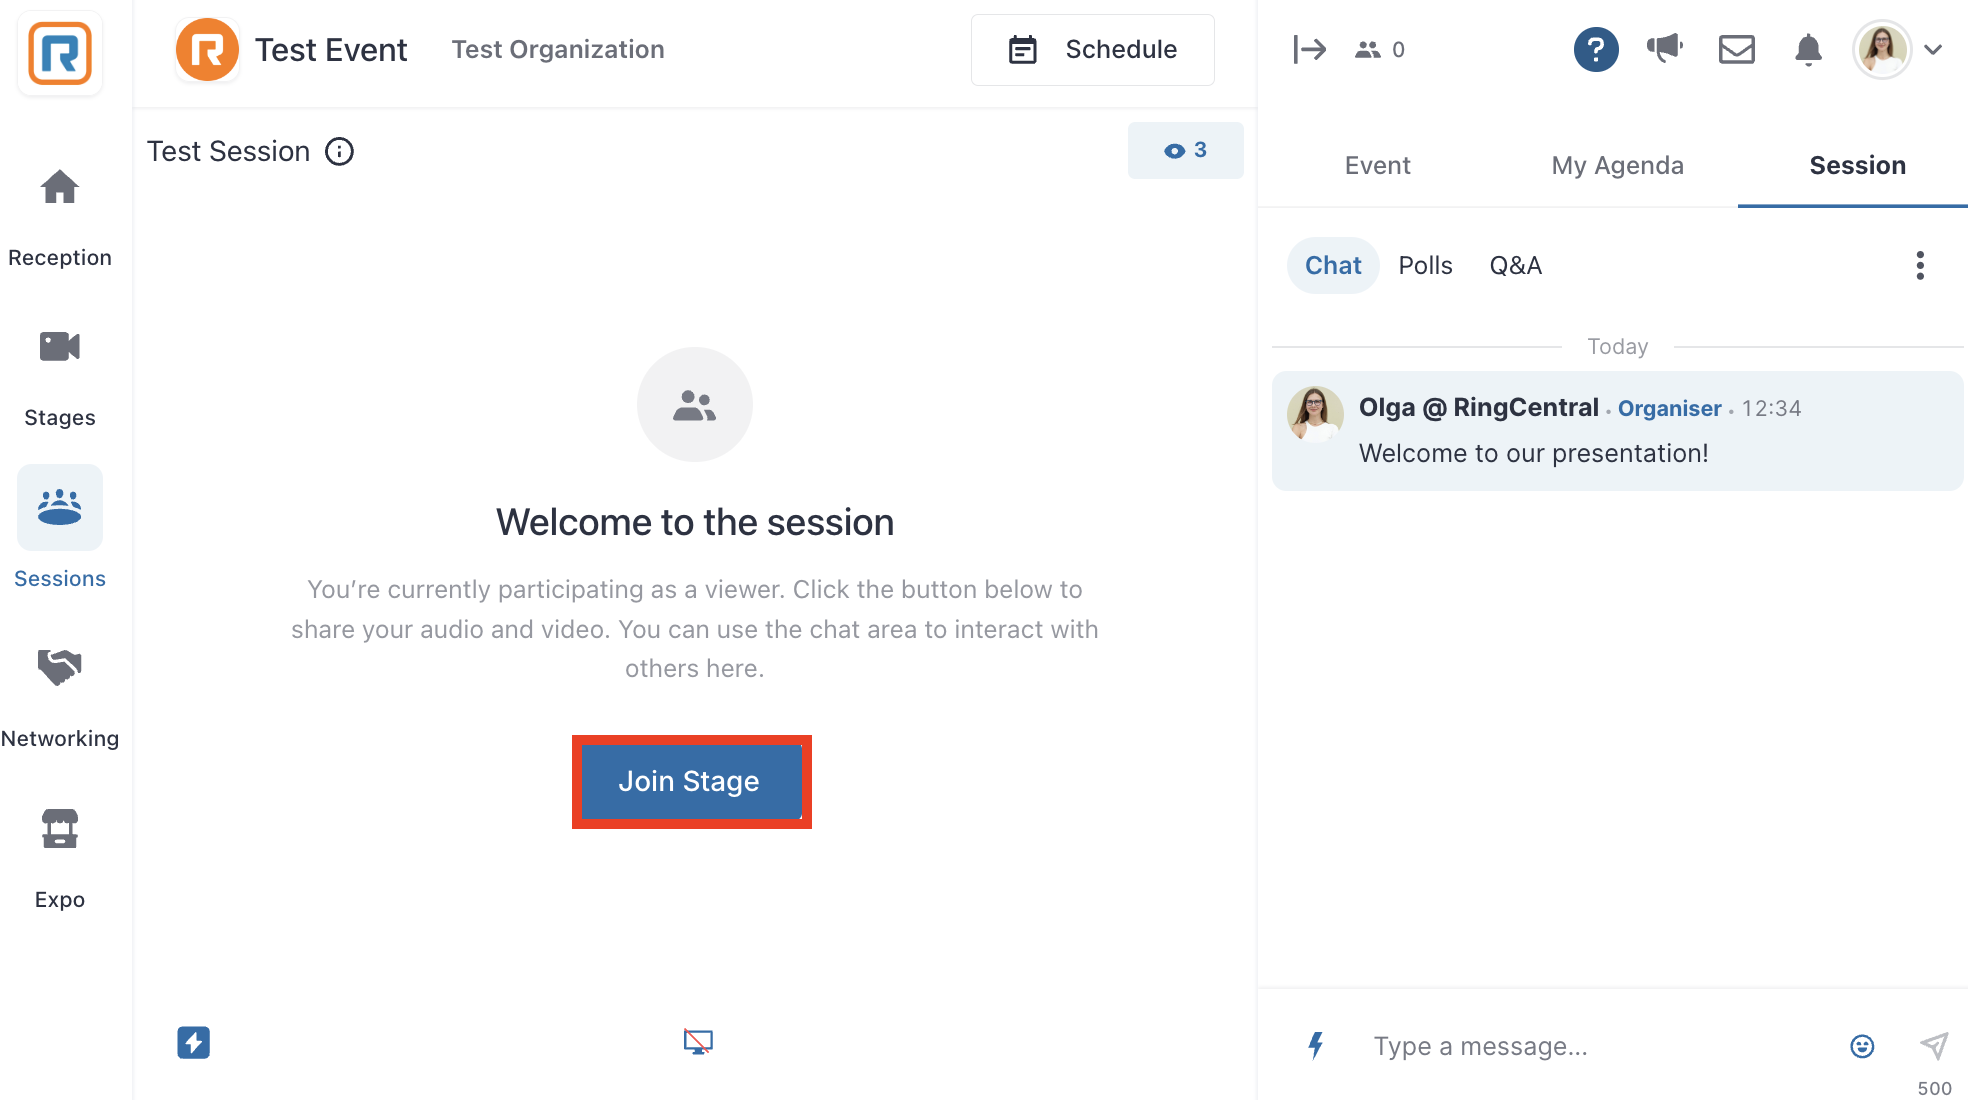Image resolution: width=1968 pixels, height=1100 pixels.
Task: Click the Join Stage button
Action: click(690, 781)
